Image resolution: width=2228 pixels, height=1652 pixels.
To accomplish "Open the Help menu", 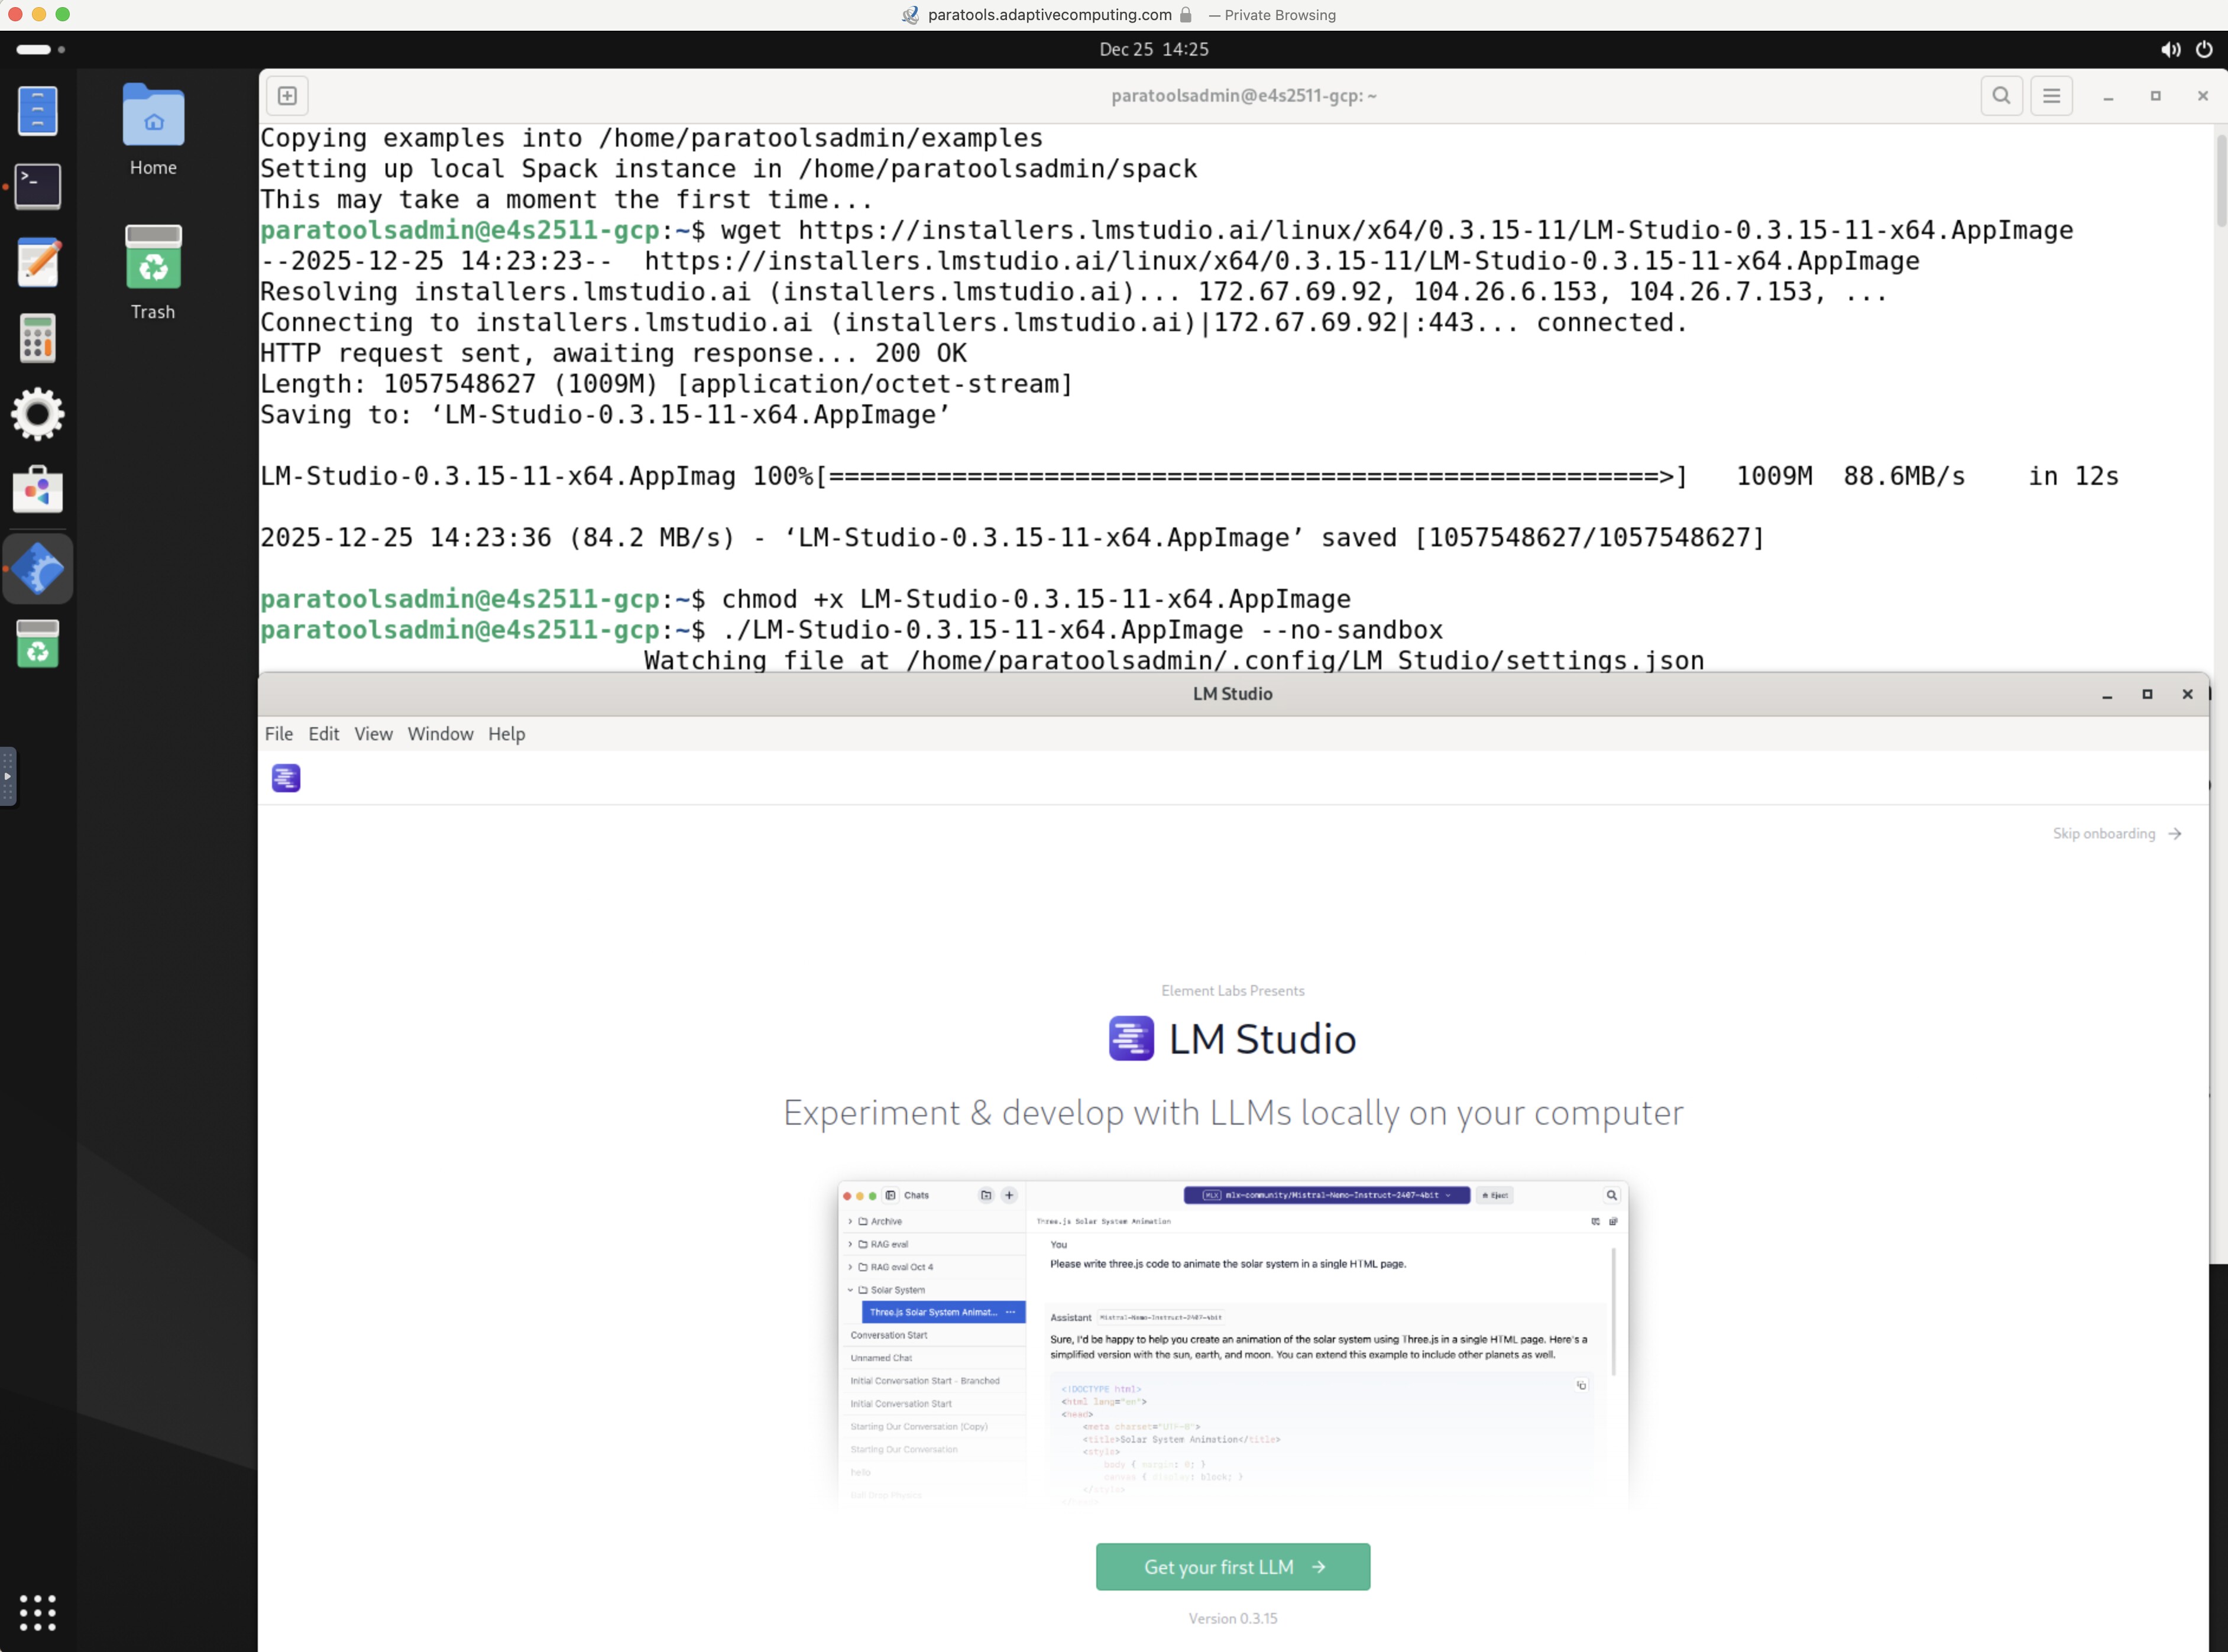I will tap(506, 734).
